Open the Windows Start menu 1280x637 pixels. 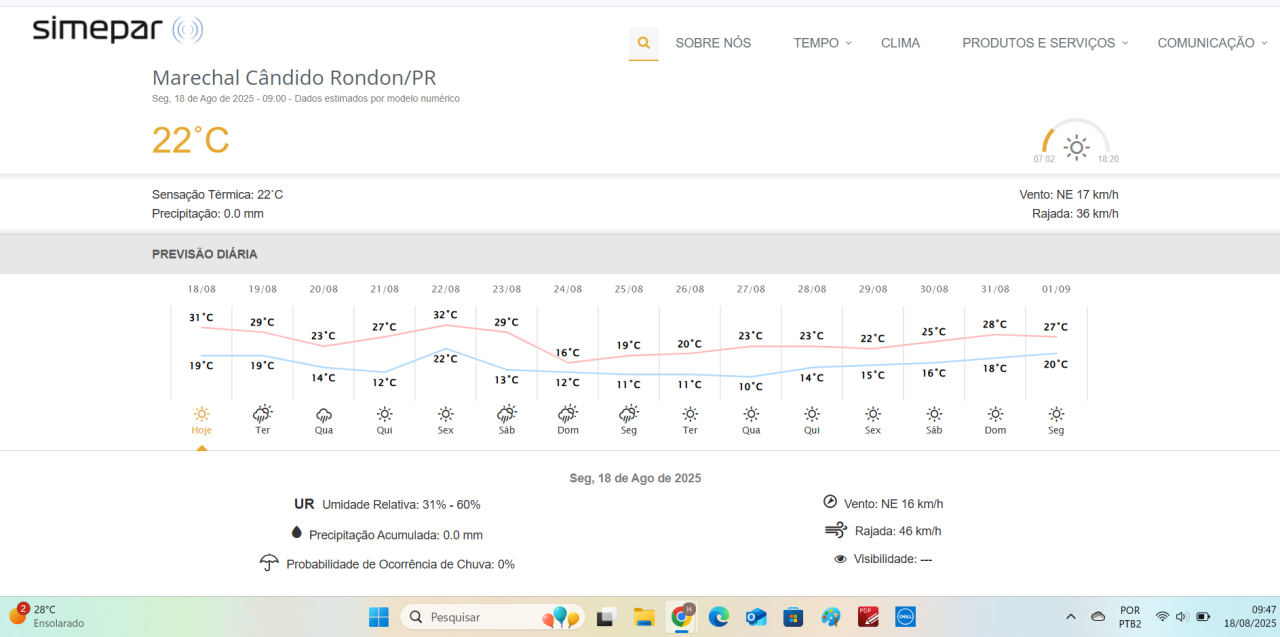pos(379,617)
